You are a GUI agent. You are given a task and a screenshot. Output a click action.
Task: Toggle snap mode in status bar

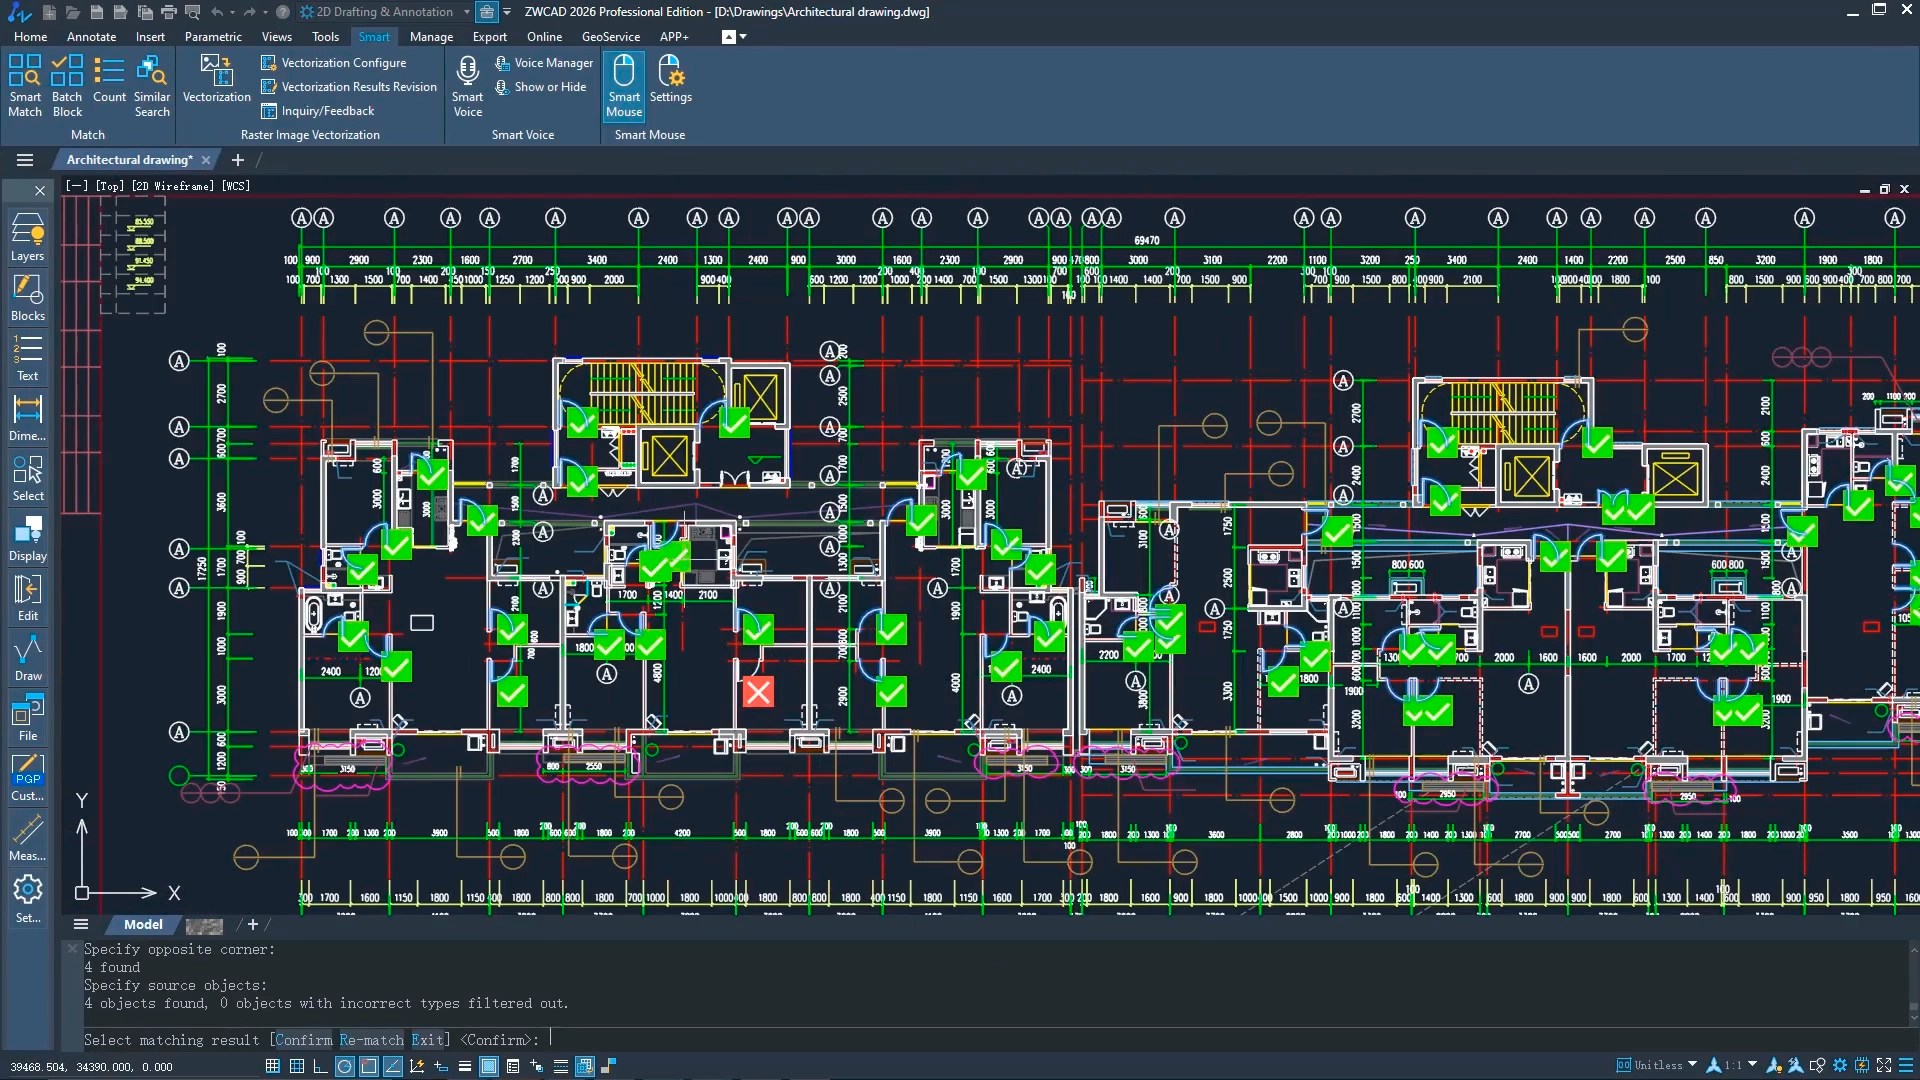pos(272,1066)
